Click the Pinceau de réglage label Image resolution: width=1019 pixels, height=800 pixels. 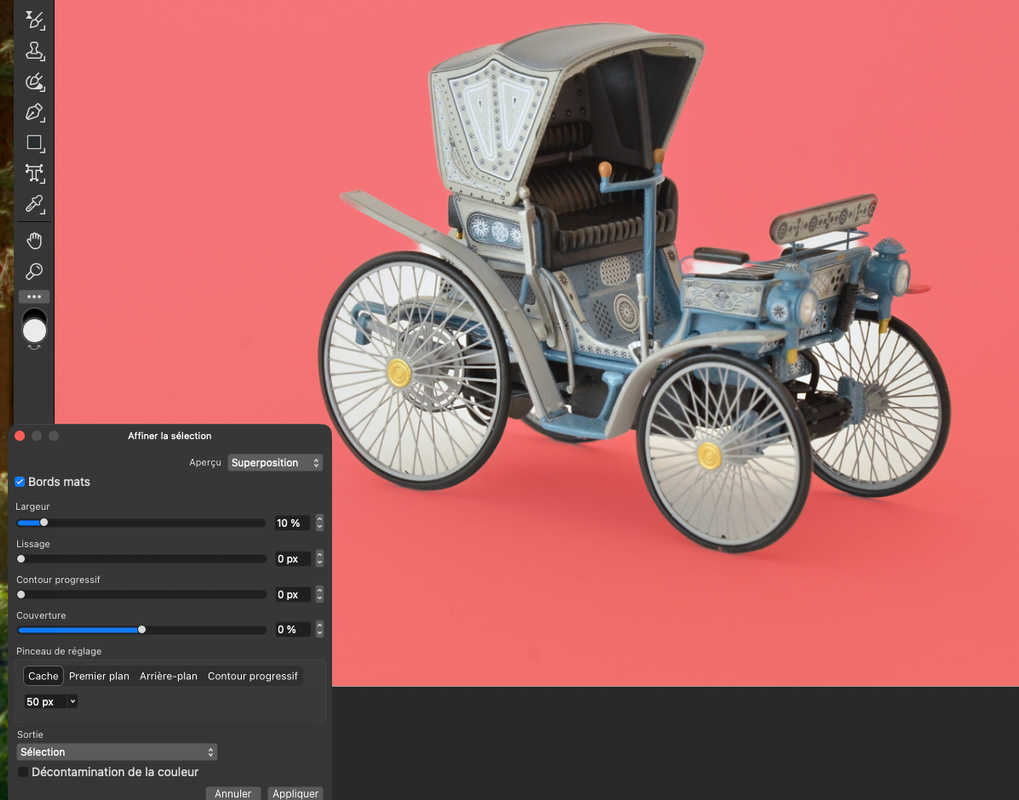tap(58, 651)
